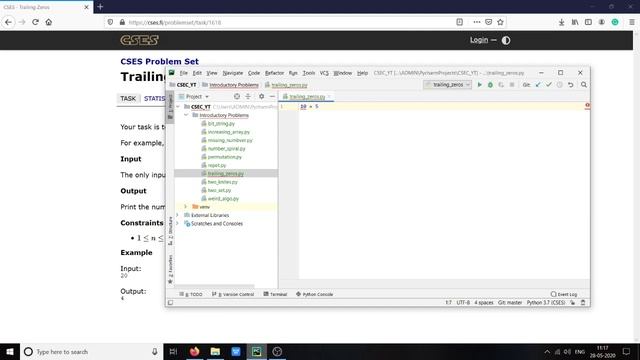640x360 pixels.
Task: Open Search Everywhere magnifier icon
Action: tap(584, 85)
